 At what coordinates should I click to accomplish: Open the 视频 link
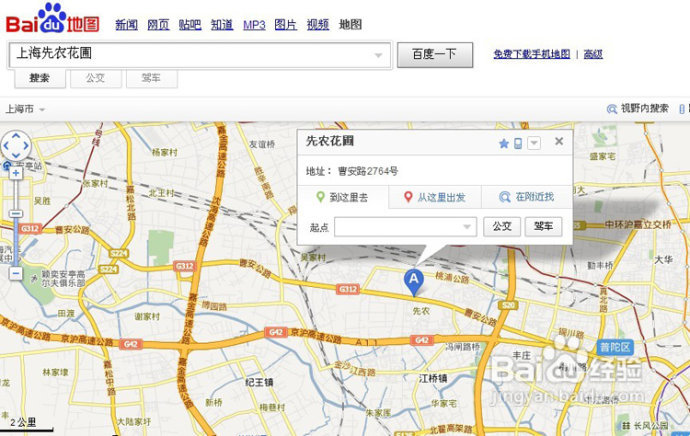click(x=318, y=25)
